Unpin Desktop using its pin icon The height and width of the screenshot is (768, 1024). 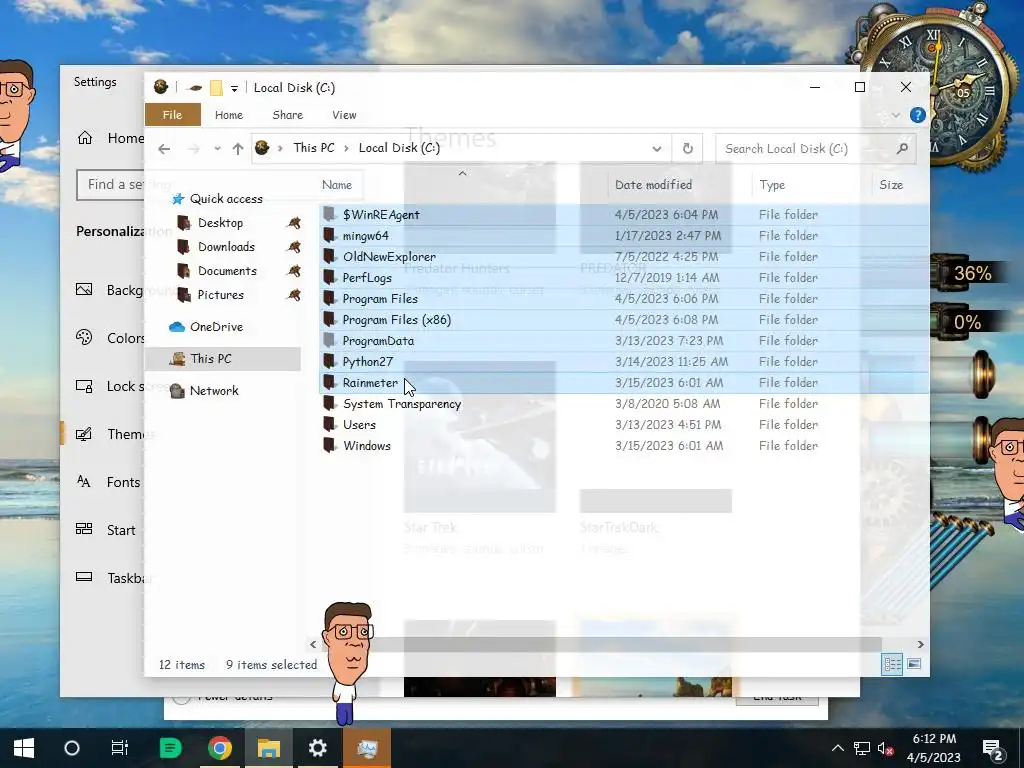click(x=294, y=223)
